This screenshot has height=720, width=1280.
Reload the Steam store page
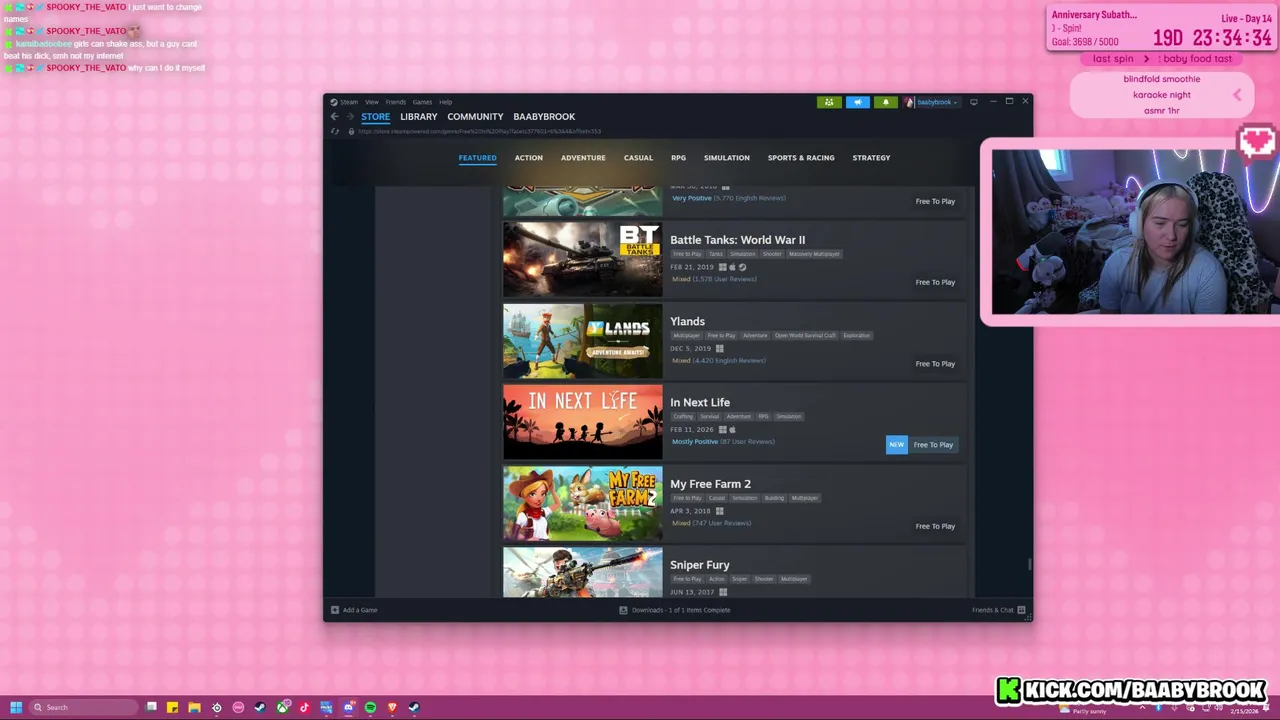pyautogui.click(x=335, y=131)
